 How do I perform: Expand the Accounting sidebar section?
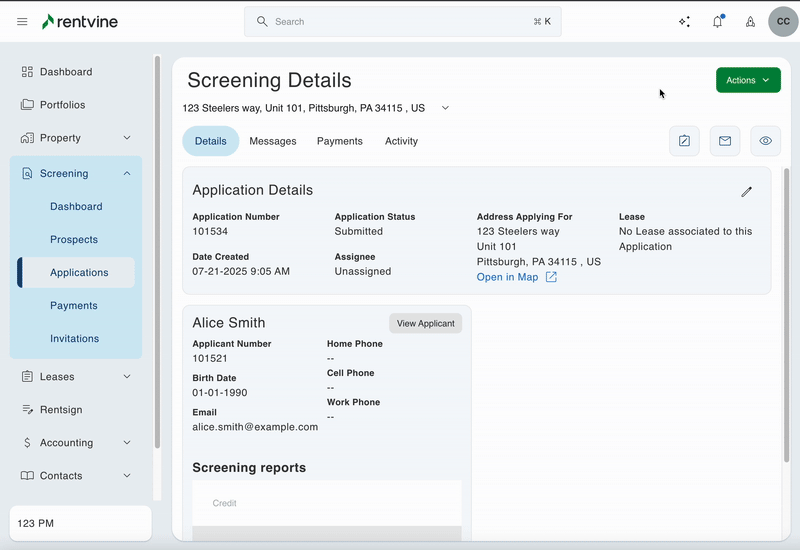127,443
